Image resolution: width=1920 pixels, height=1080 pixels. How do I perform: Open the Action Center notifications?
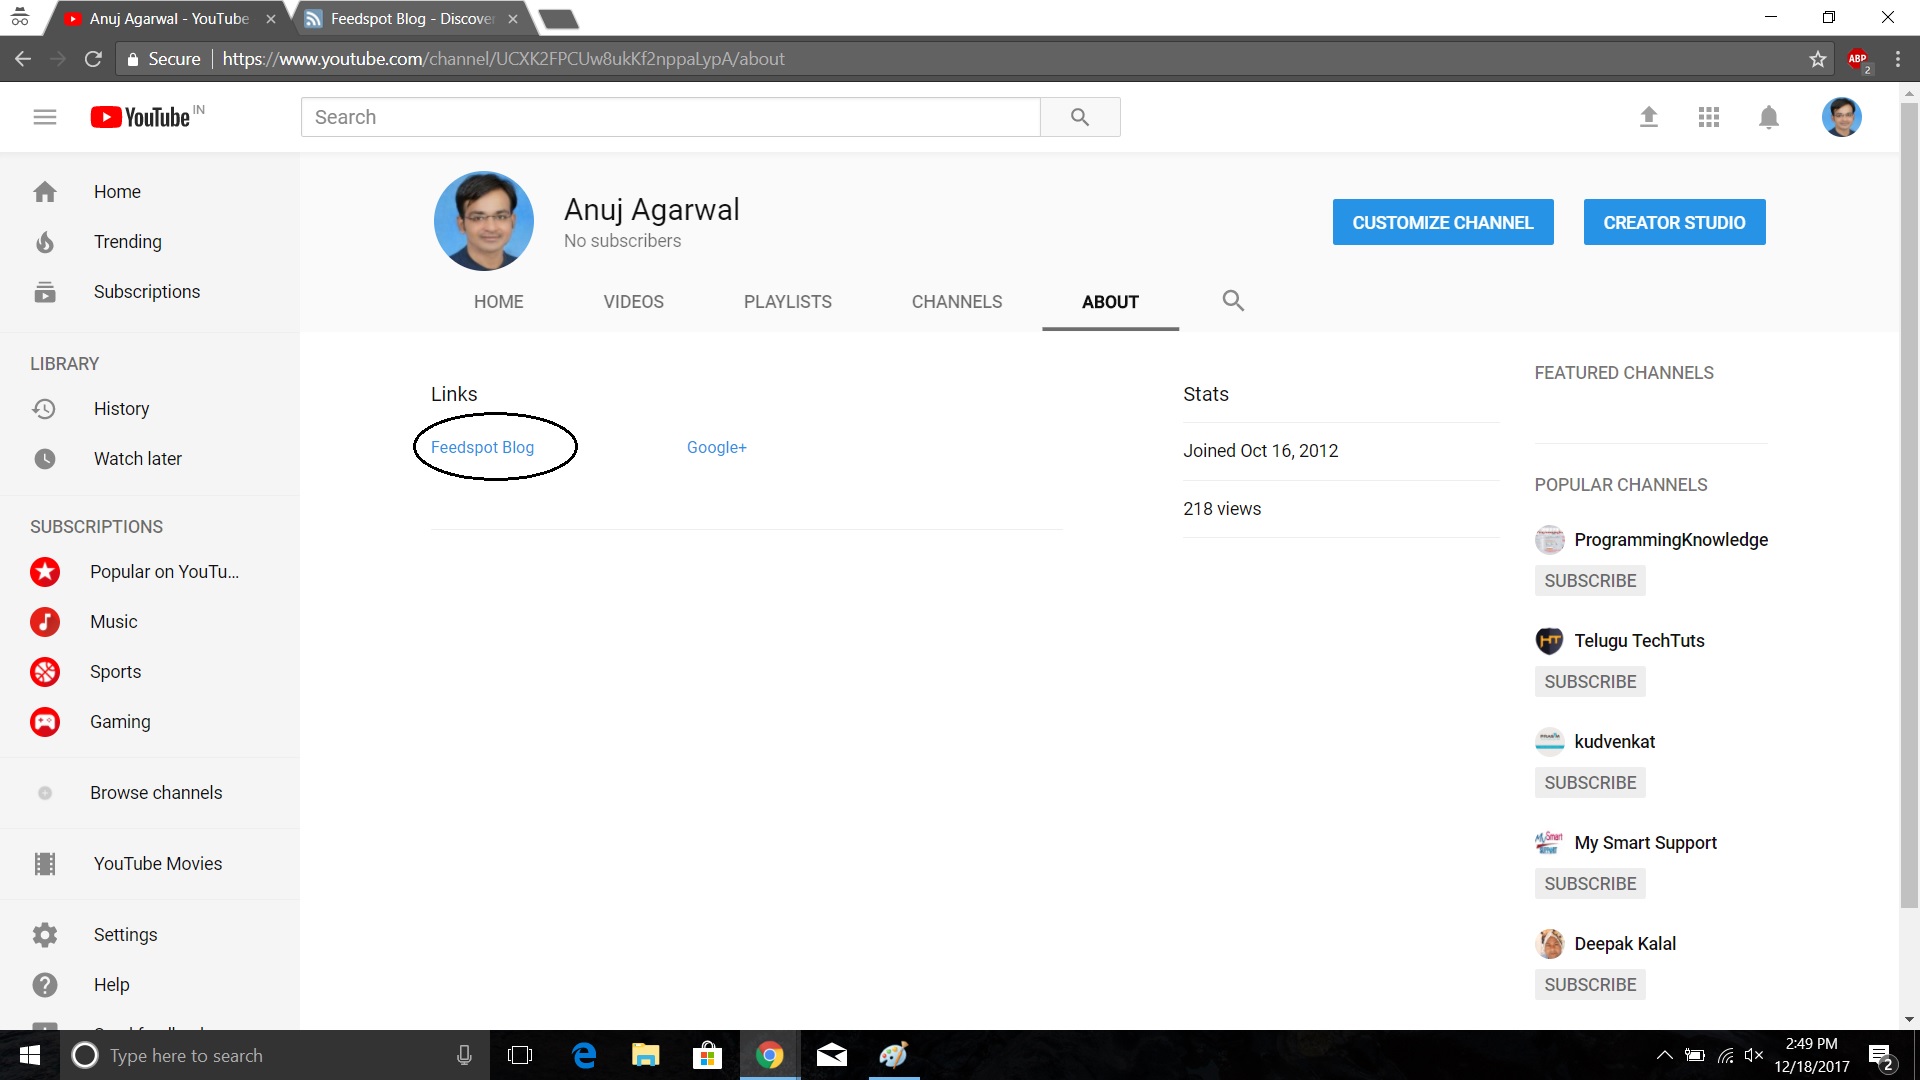[x=1881, y=1056]
